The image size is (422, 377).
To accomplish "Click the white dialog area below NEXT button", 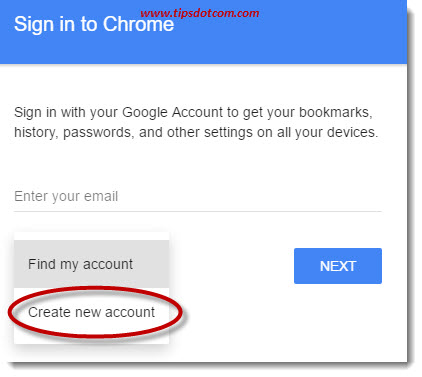I will (338, 320).
